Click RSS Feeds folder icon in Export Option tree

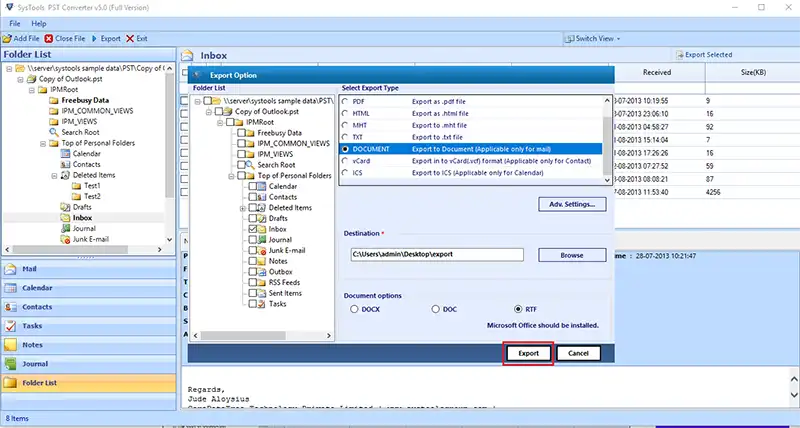pos(261,283)
